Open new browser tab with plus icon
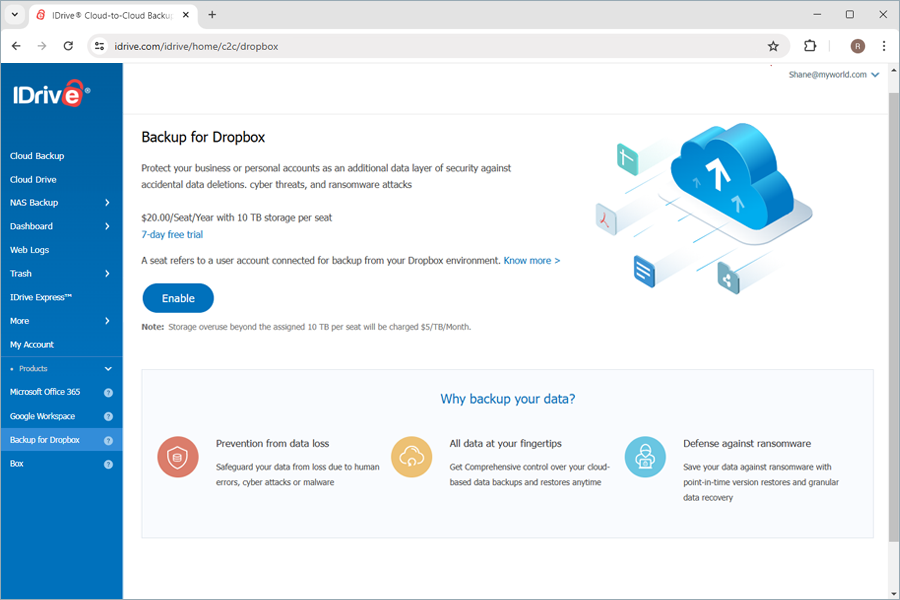Image resolution: width=900 pixels, height=600 pixels. coord(212,15)
